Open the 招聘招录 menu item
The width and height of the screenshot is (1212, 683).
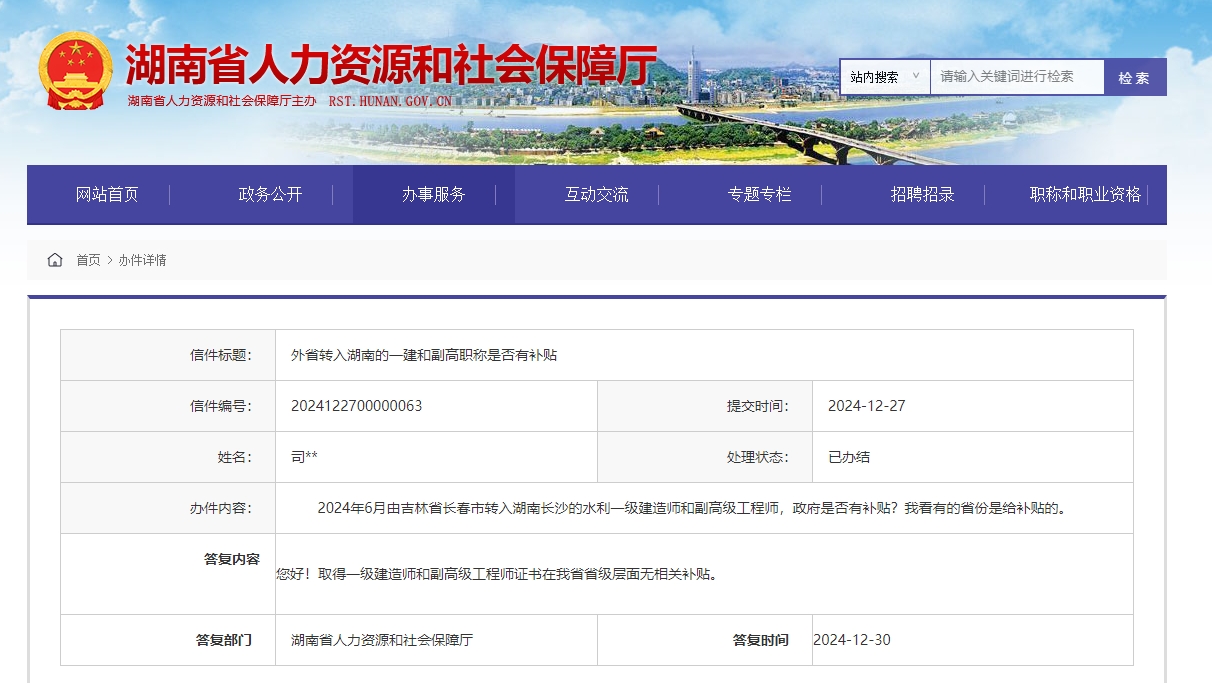point(922,195)
